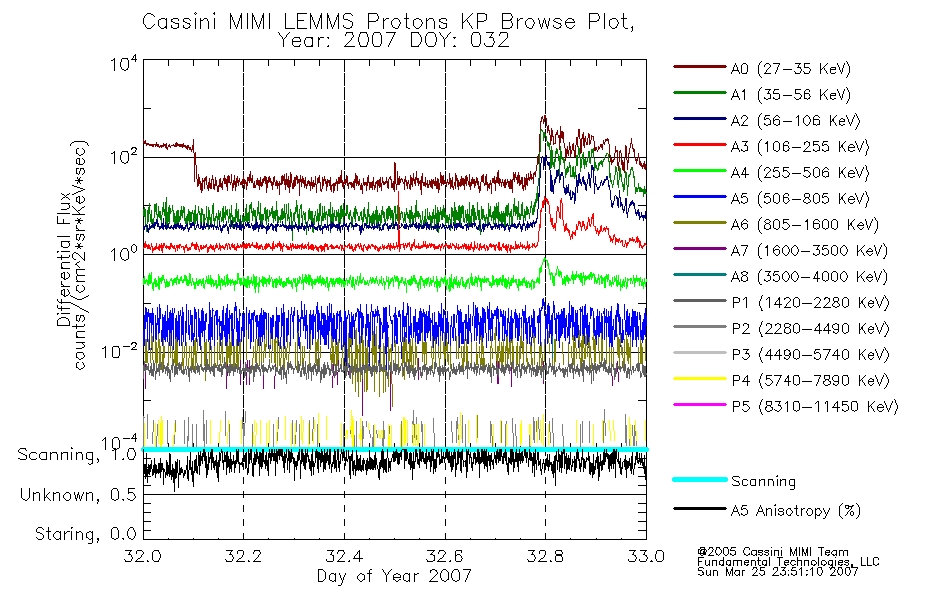Click the blue A5 legend line
The width and height of the screenshot is (950, 600).
[x=699, y=197]
